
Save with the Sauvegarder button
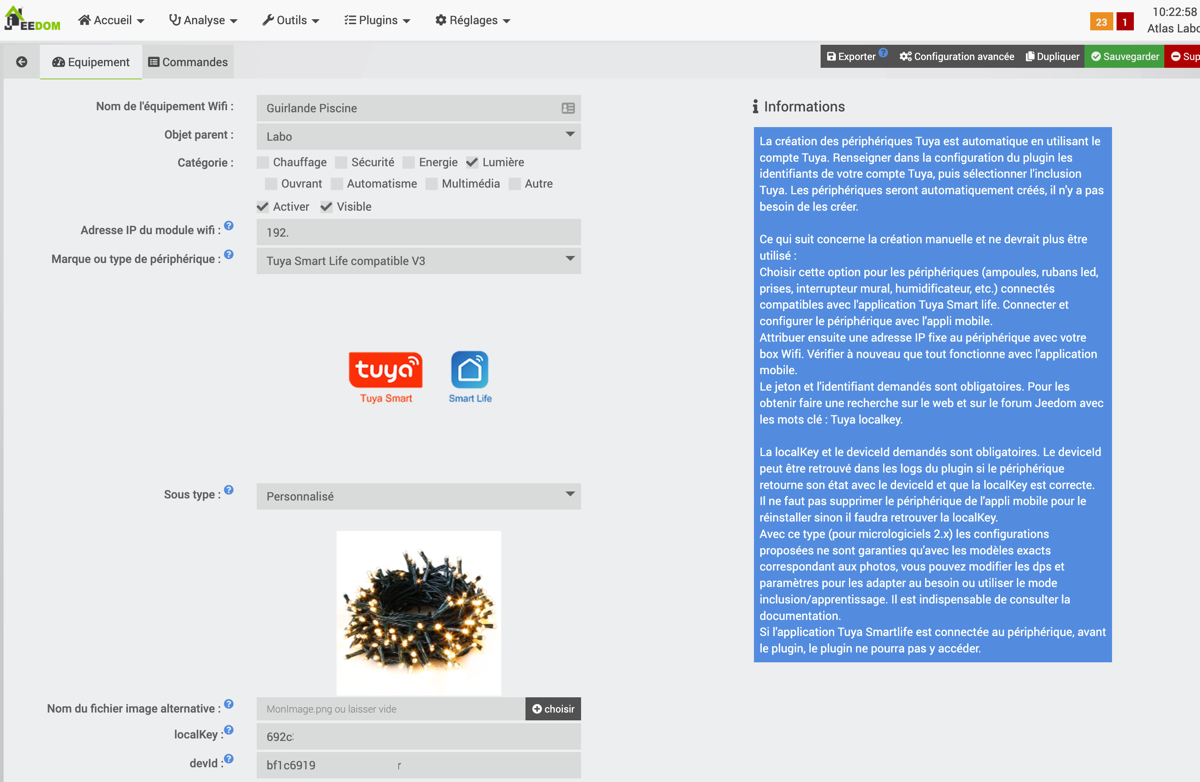click(x=1125, y=57)
